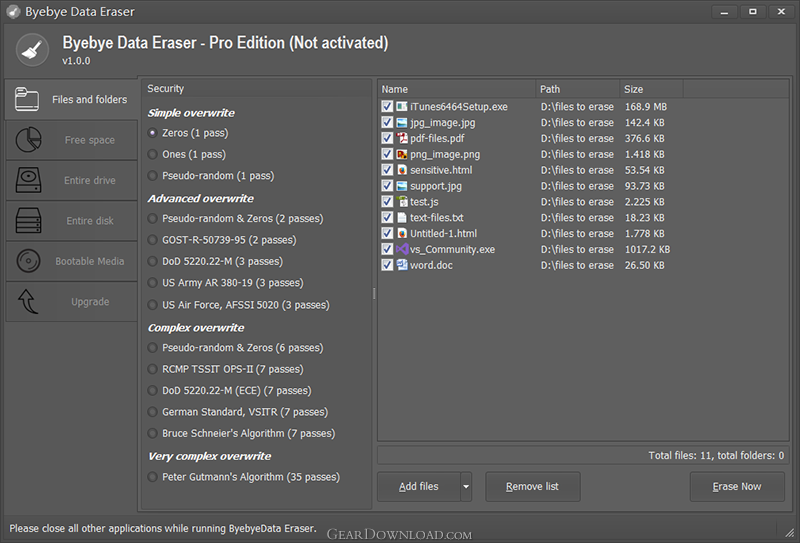Toggle the checkbox for sensitive.html

coord(387,170)
